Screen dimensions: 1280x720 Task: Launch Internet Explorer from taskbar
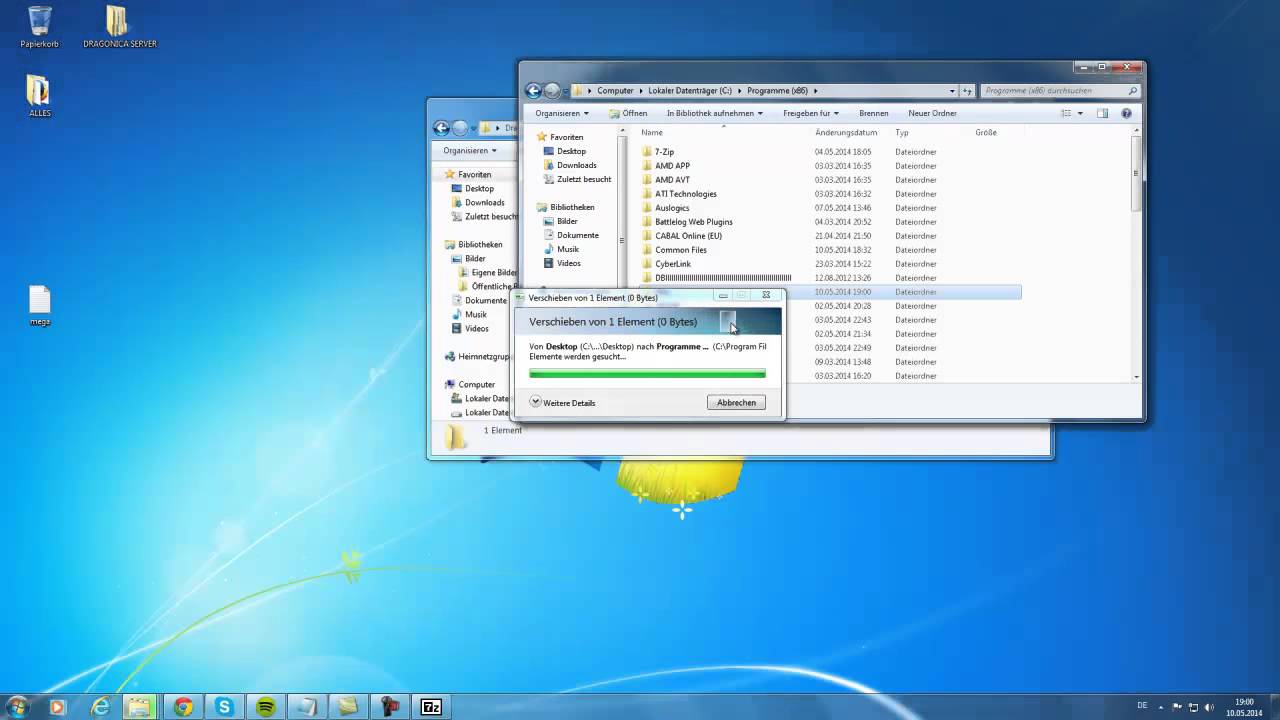pyautogui.click(x=100, y=707)
